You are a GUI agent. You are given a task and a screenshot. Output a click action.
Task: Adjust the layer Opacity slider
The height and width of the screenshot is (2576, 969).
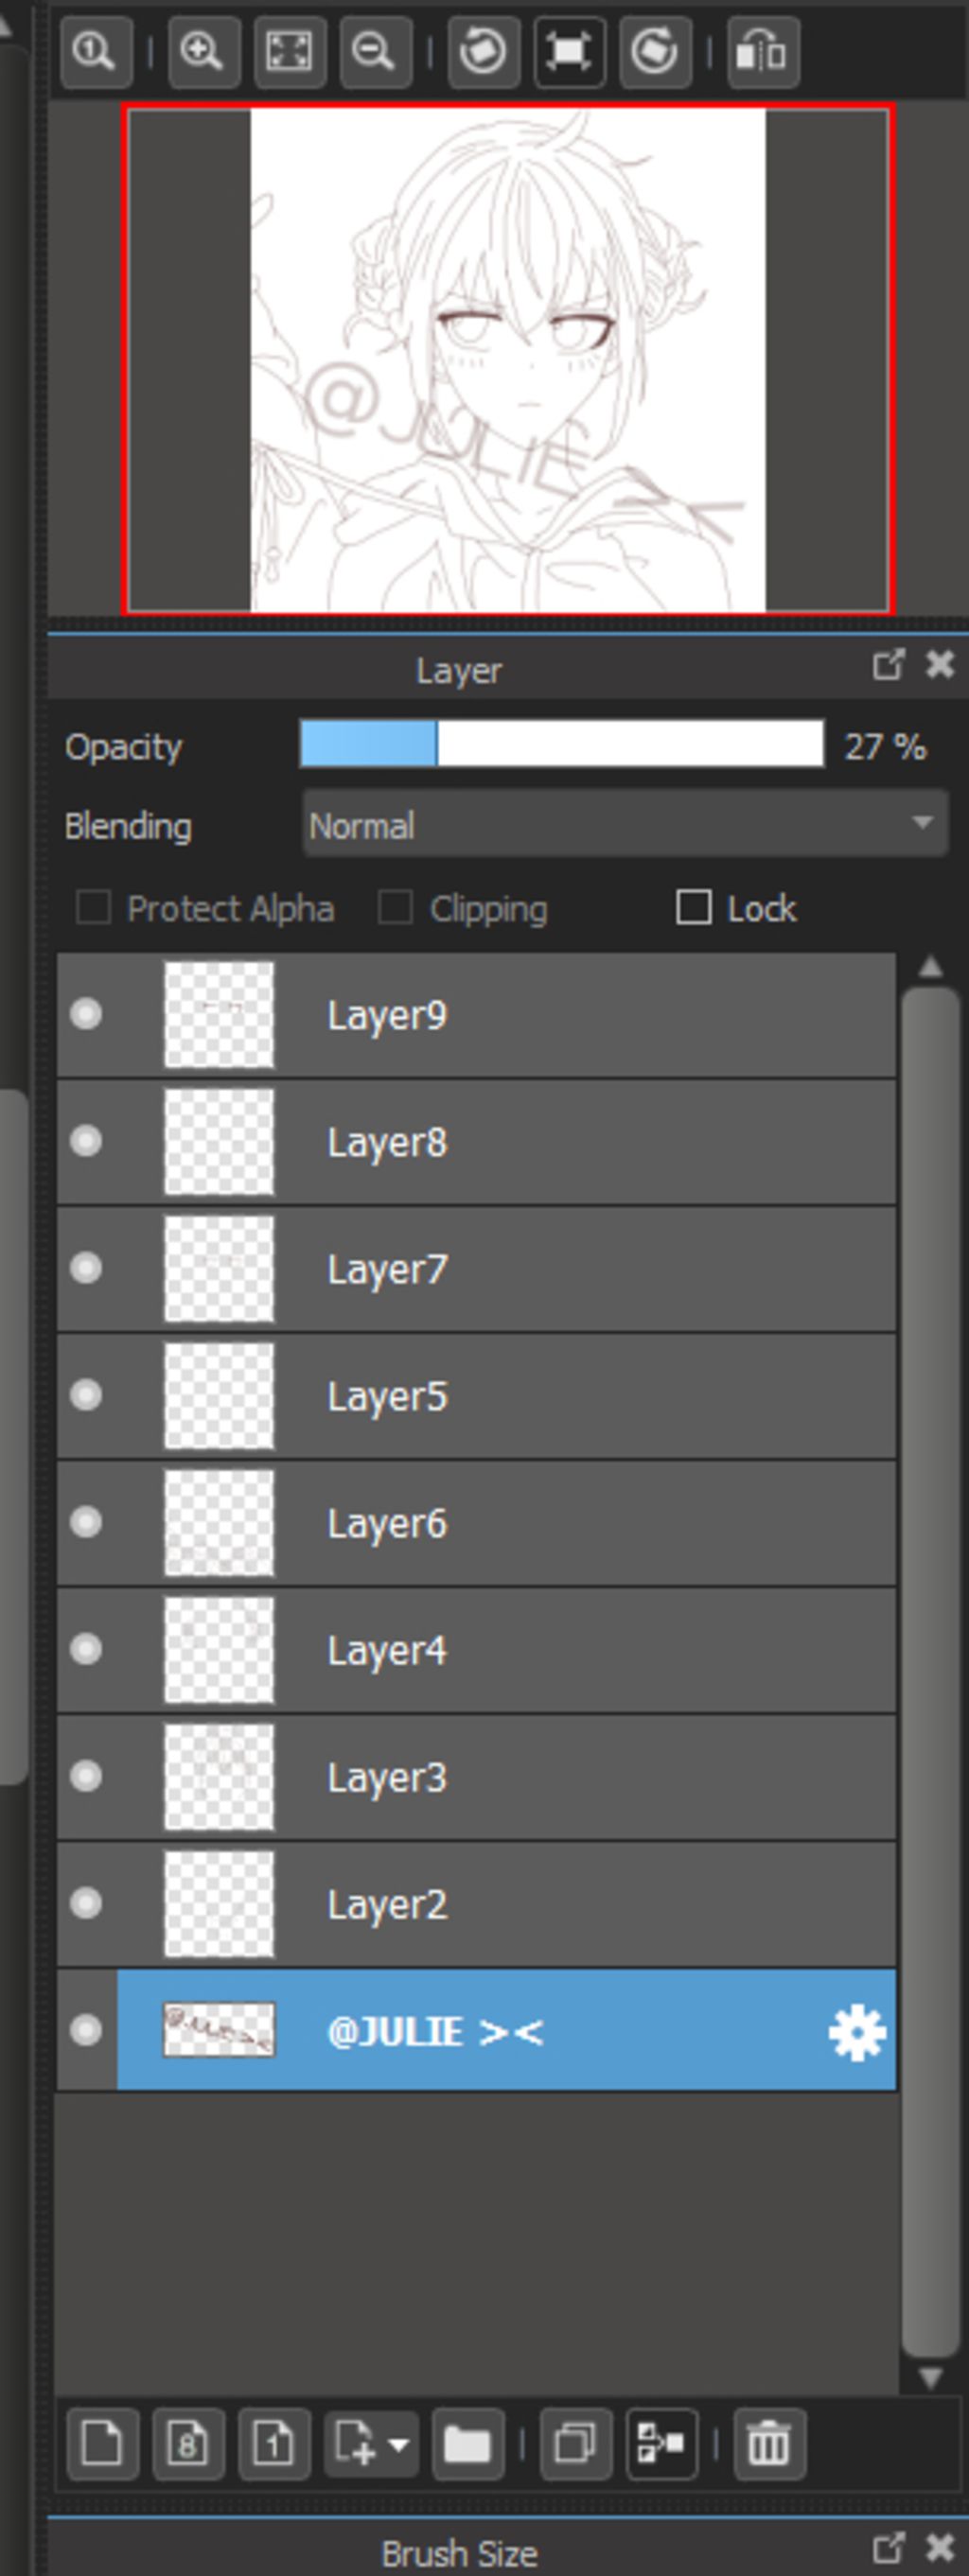[562, 745]
